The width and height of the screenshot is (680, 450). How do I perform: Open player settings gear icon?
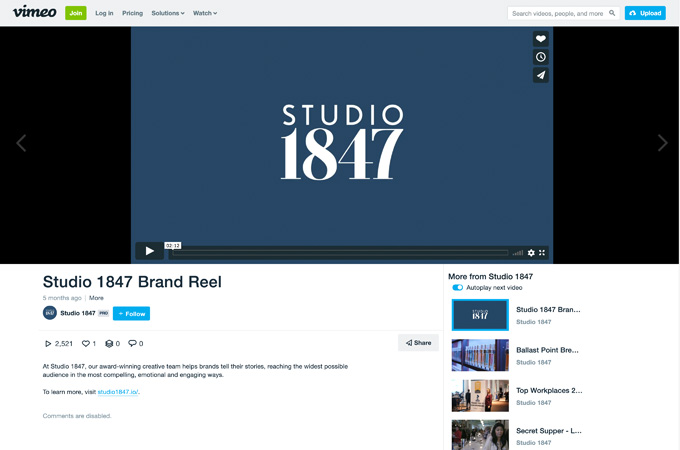pos(531,253)
